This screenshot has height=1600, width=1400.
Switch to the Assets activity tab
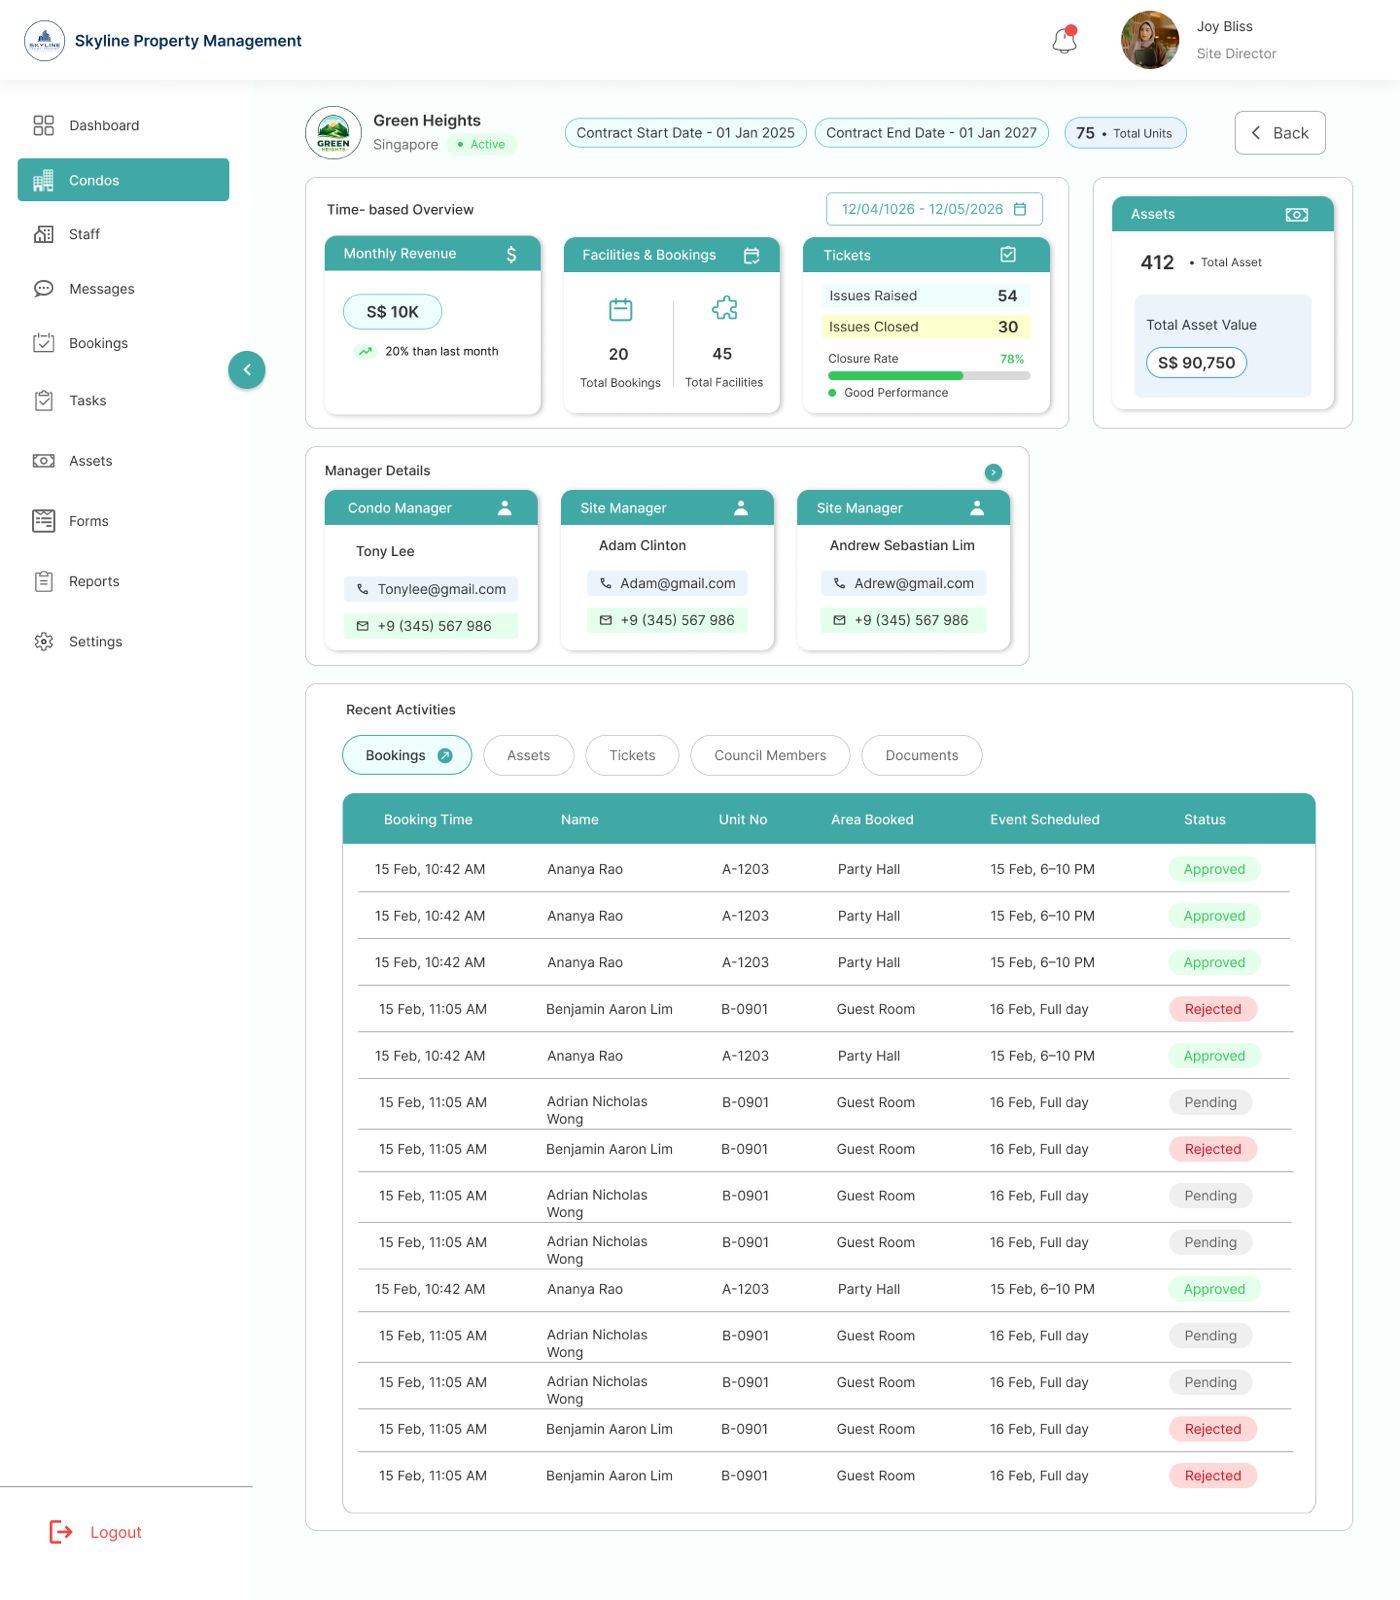(x=529, y=755)
